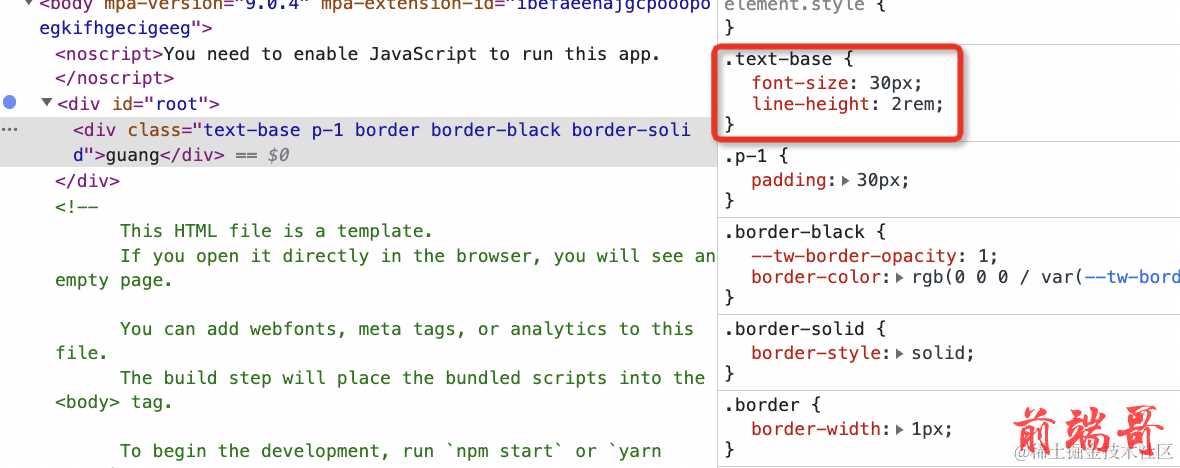Edit the line-height value 2rem
This screenshot has height=468, width=1180.
pos(919,104)
